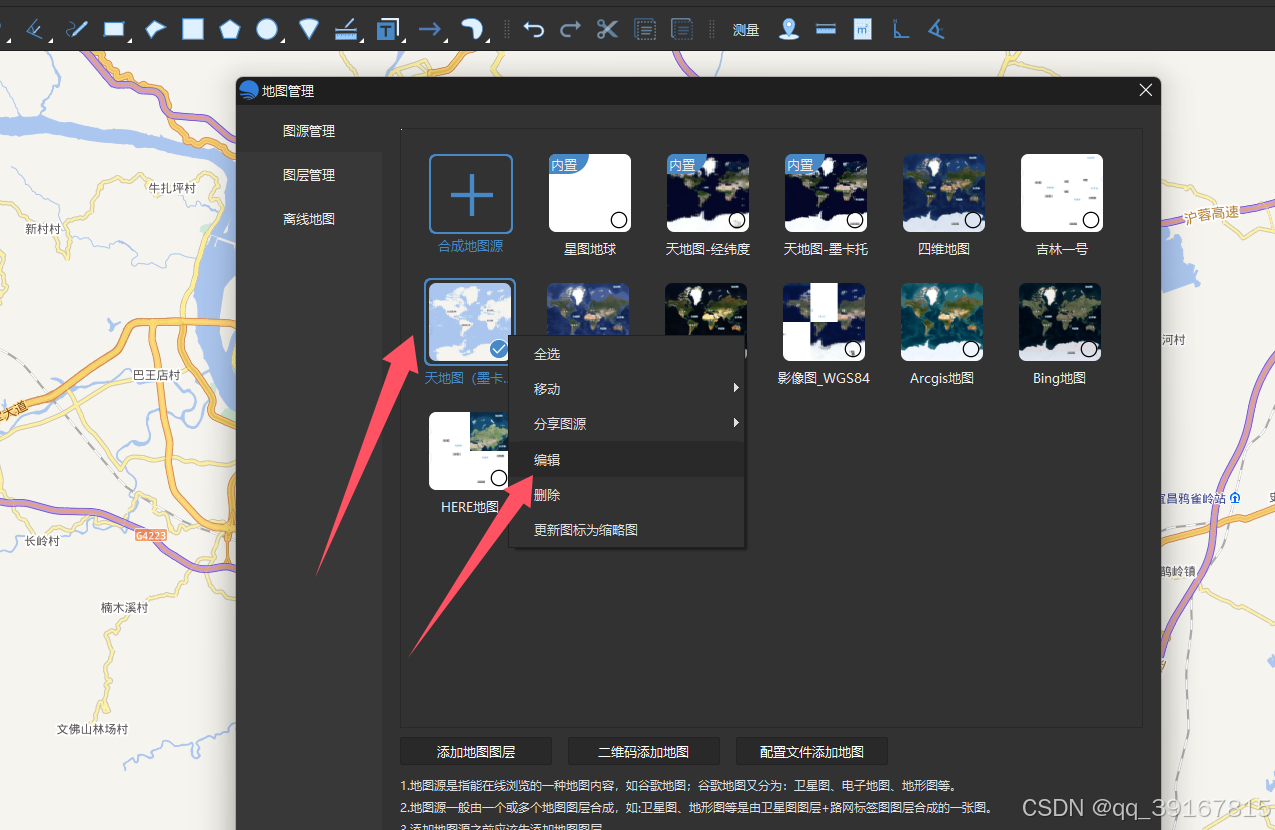
Task: Click 牛扎坪村 on the background map
Action: coord(171,187)
